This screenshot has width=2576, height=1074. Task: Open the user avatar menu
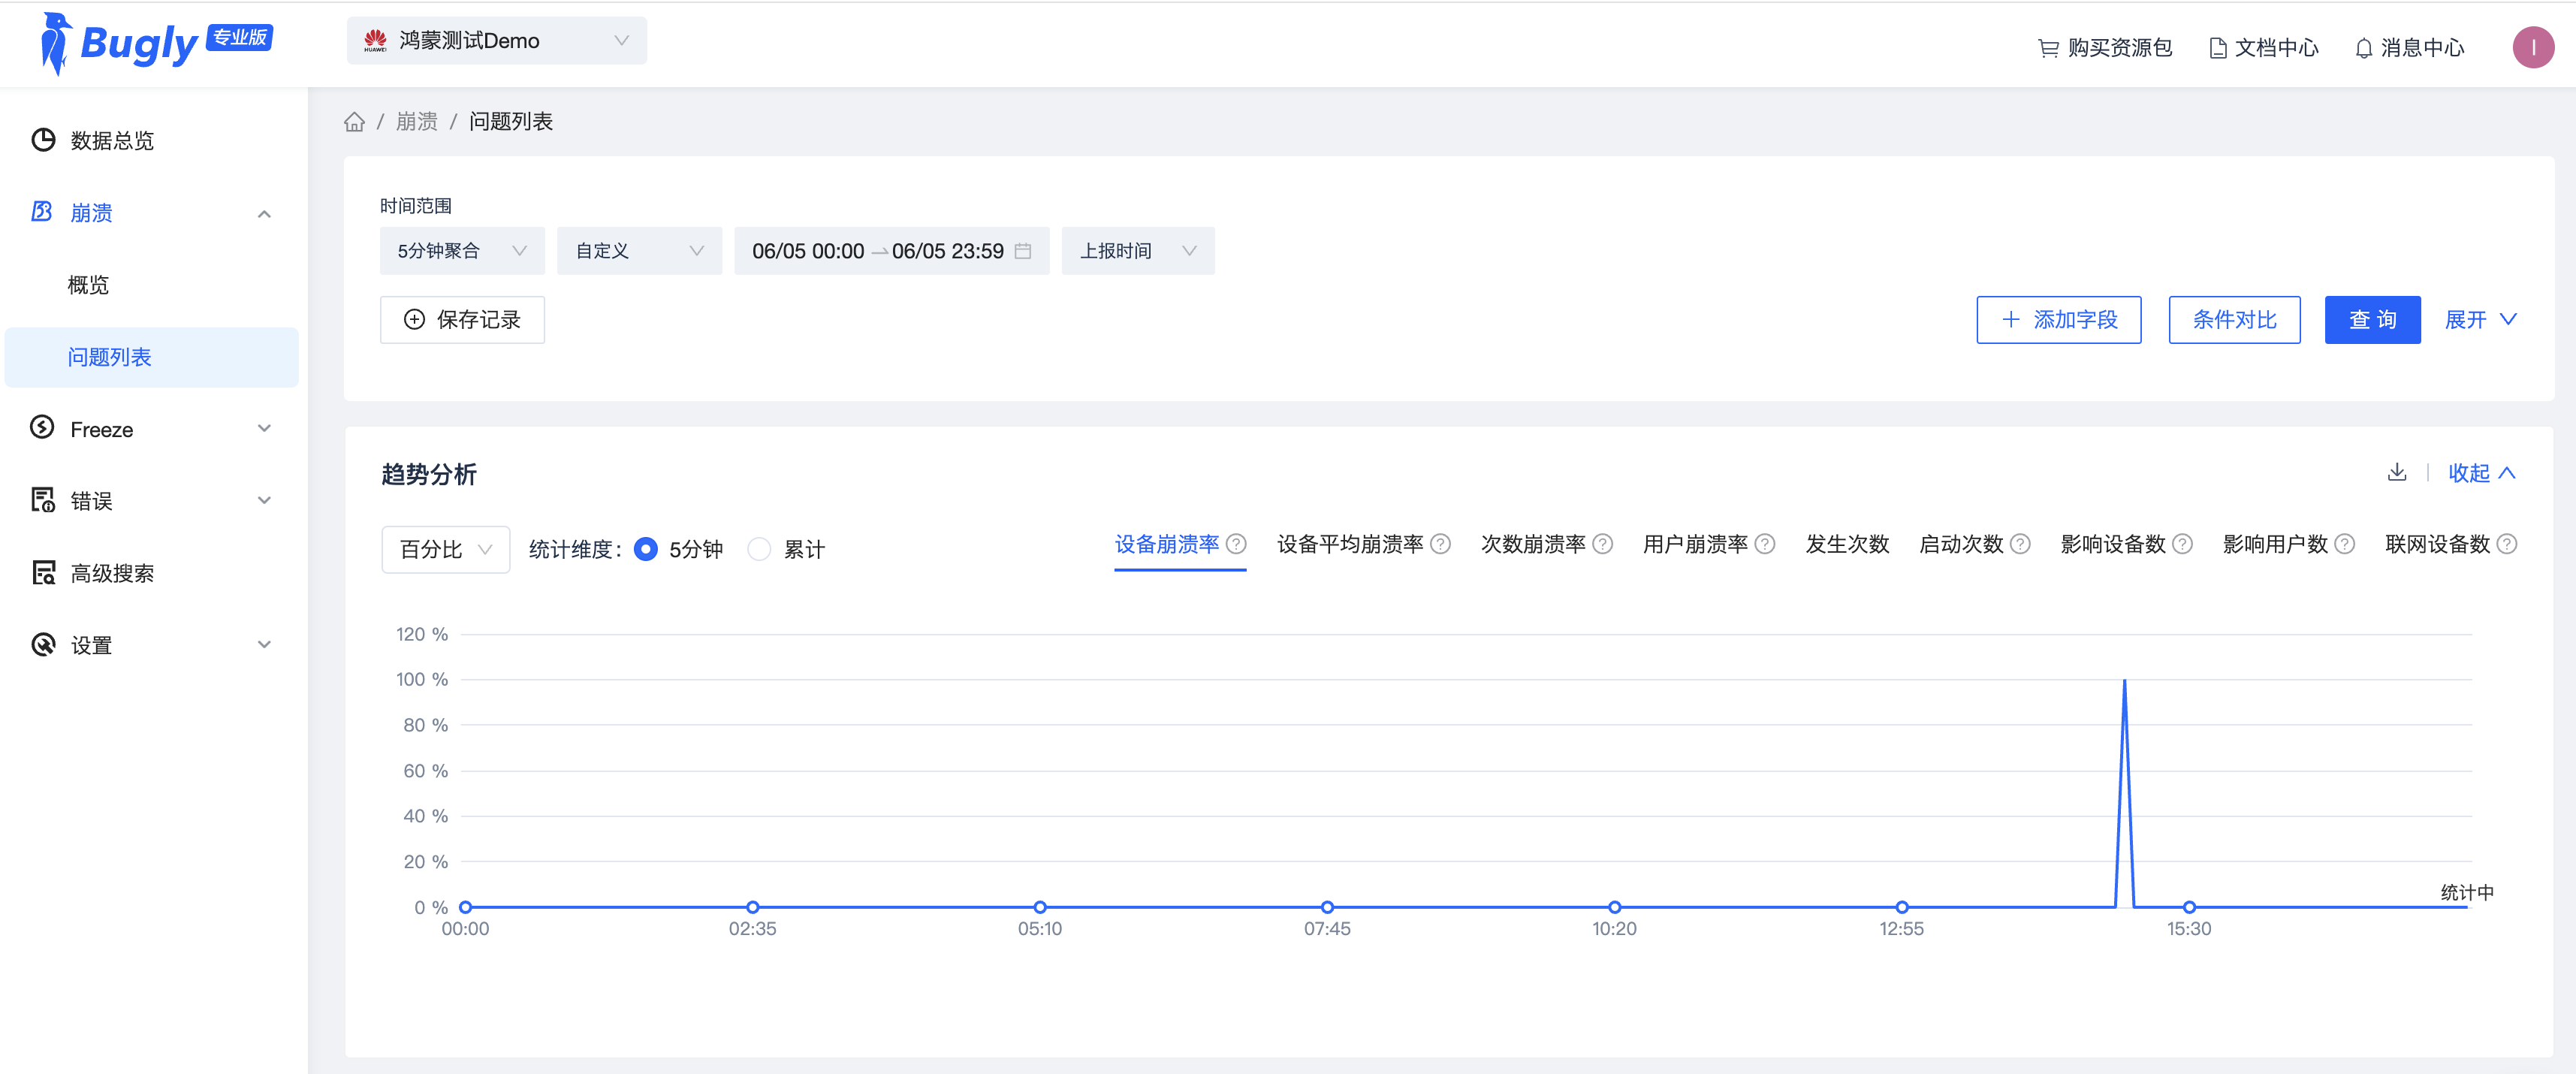(x=2533, y=47)
